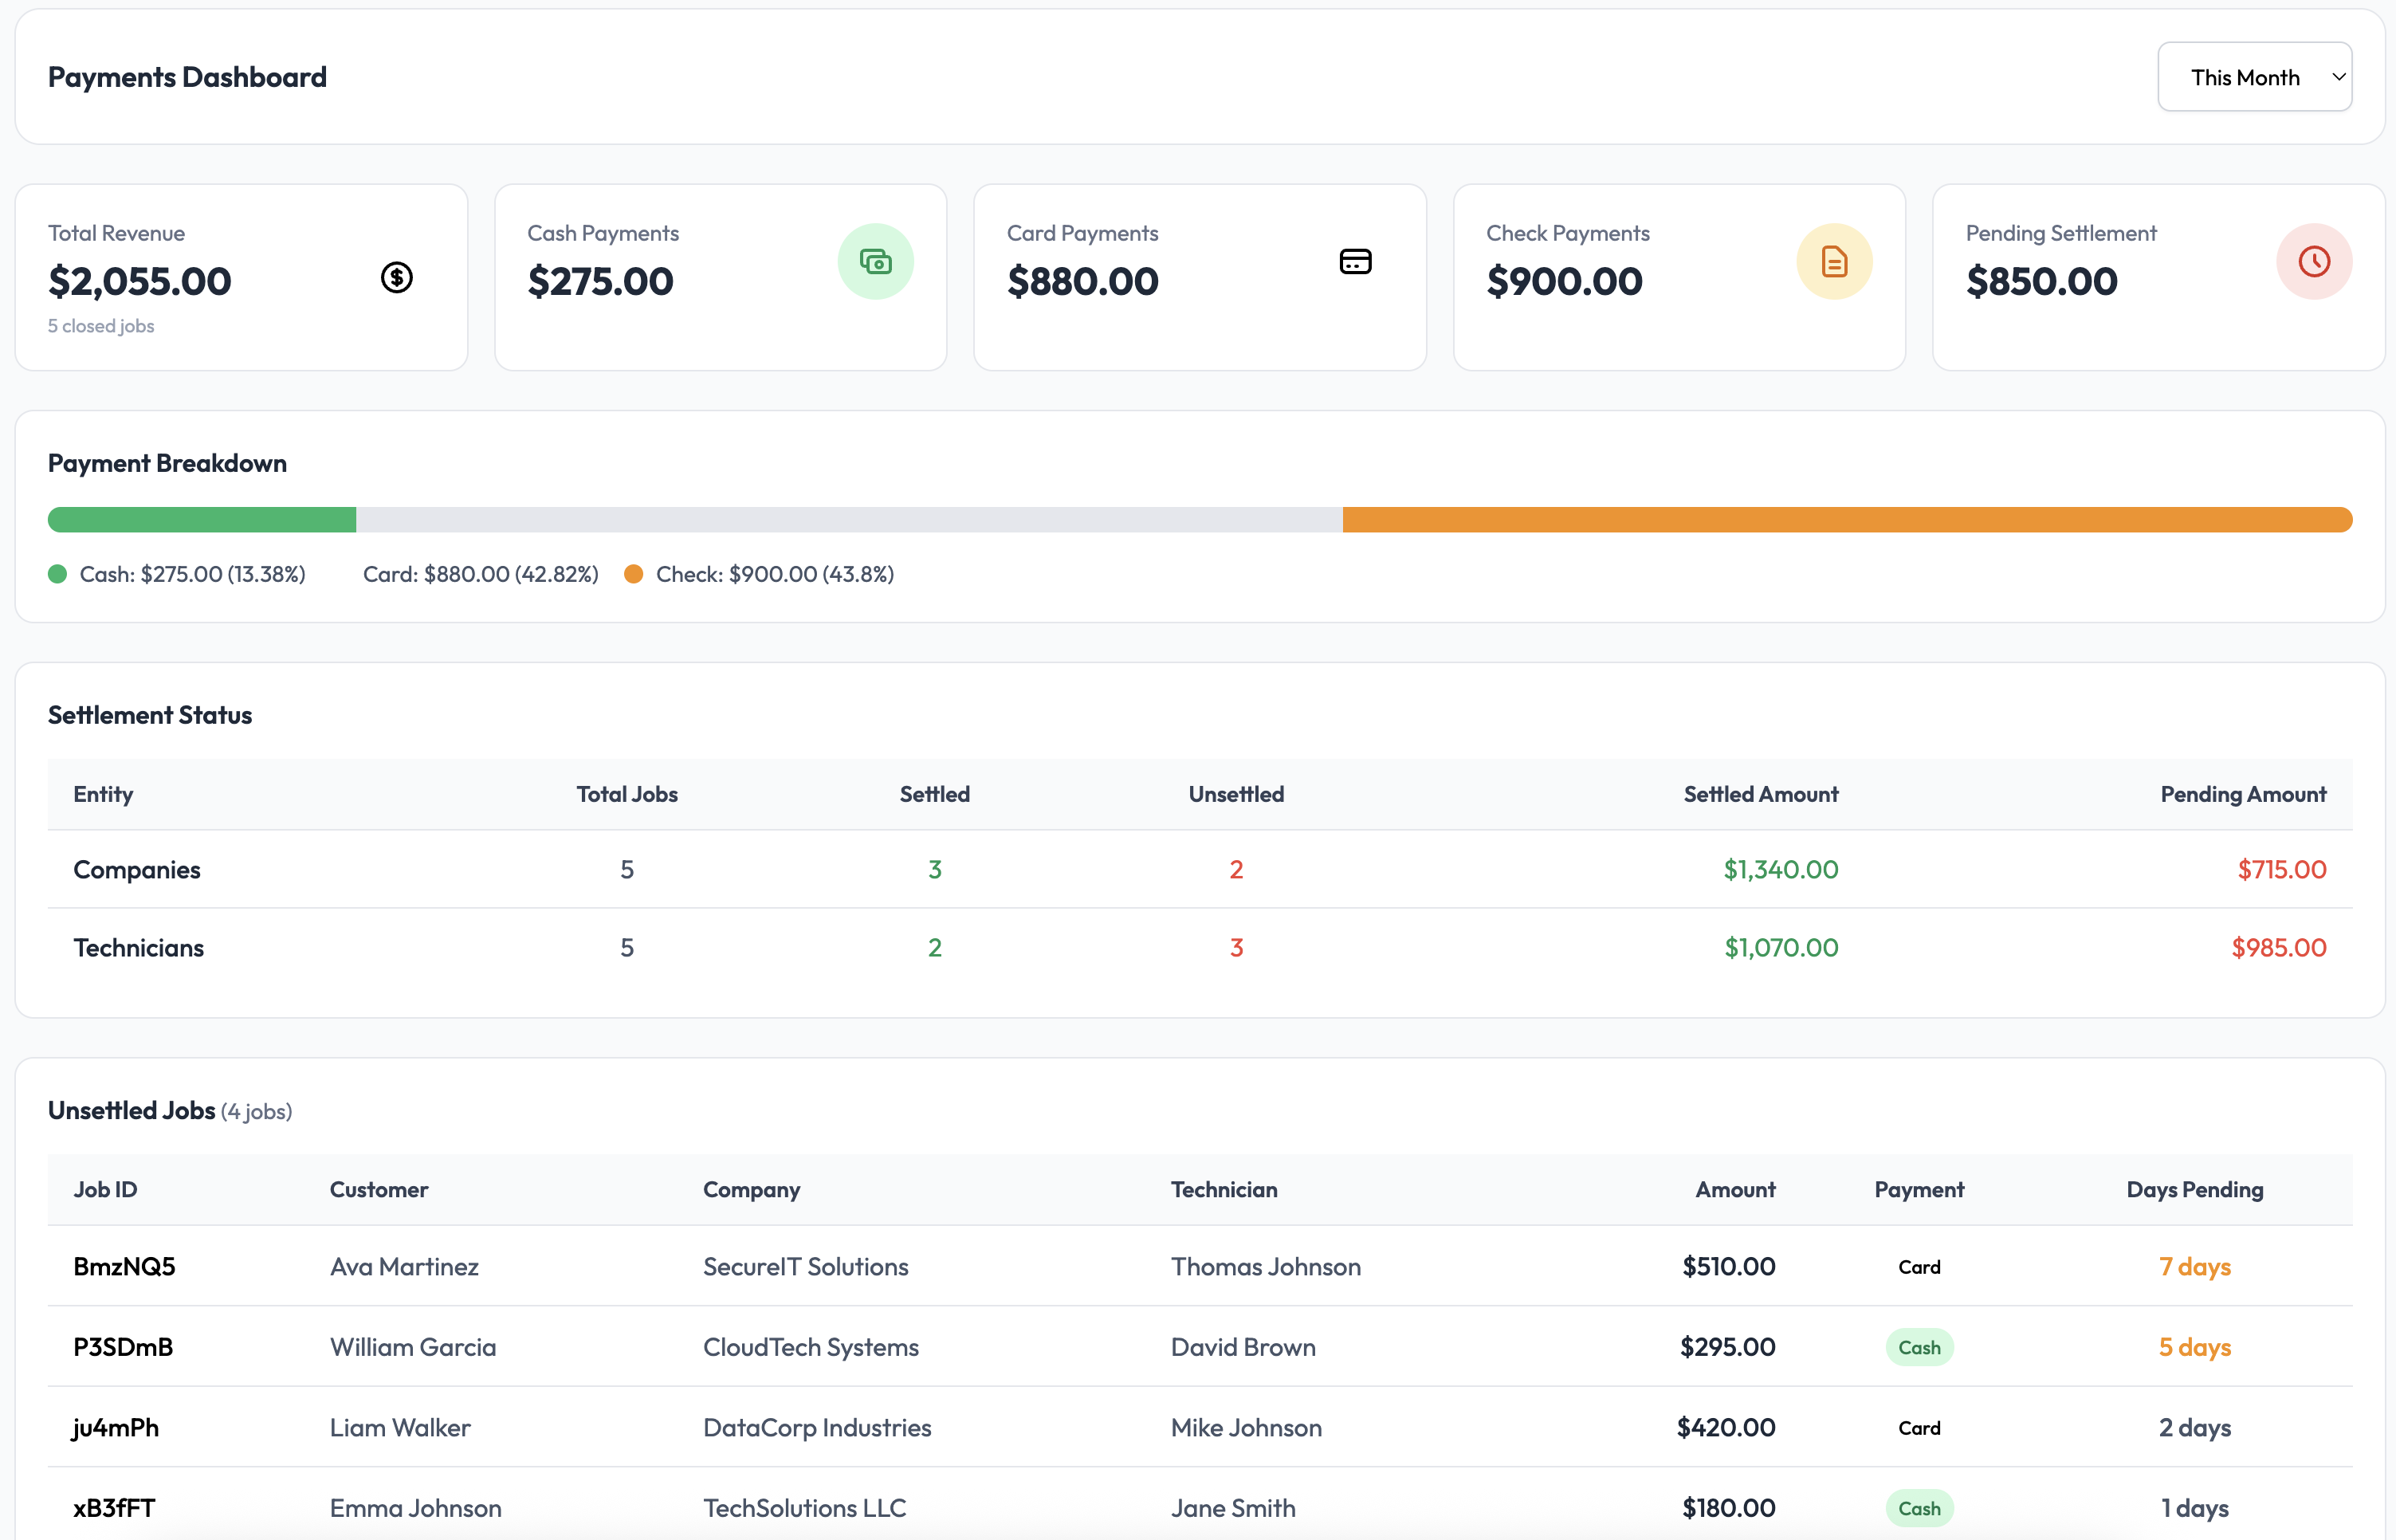This screenshot has width=2396, height=1540.
Task: Click the document icon on Check Payments card
Action: pyautogui.click(x=1834, y=261)
